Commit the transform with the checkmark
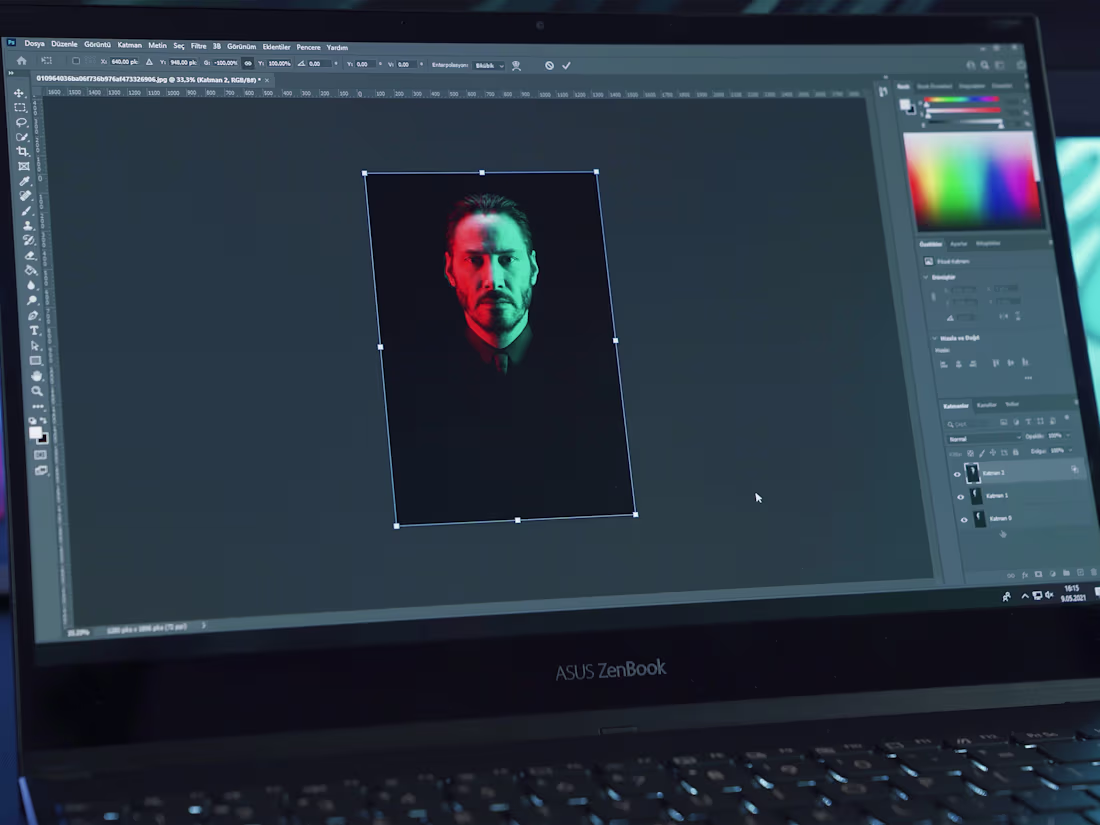This screenshot has width=1100, height=825. click(566, 65)
